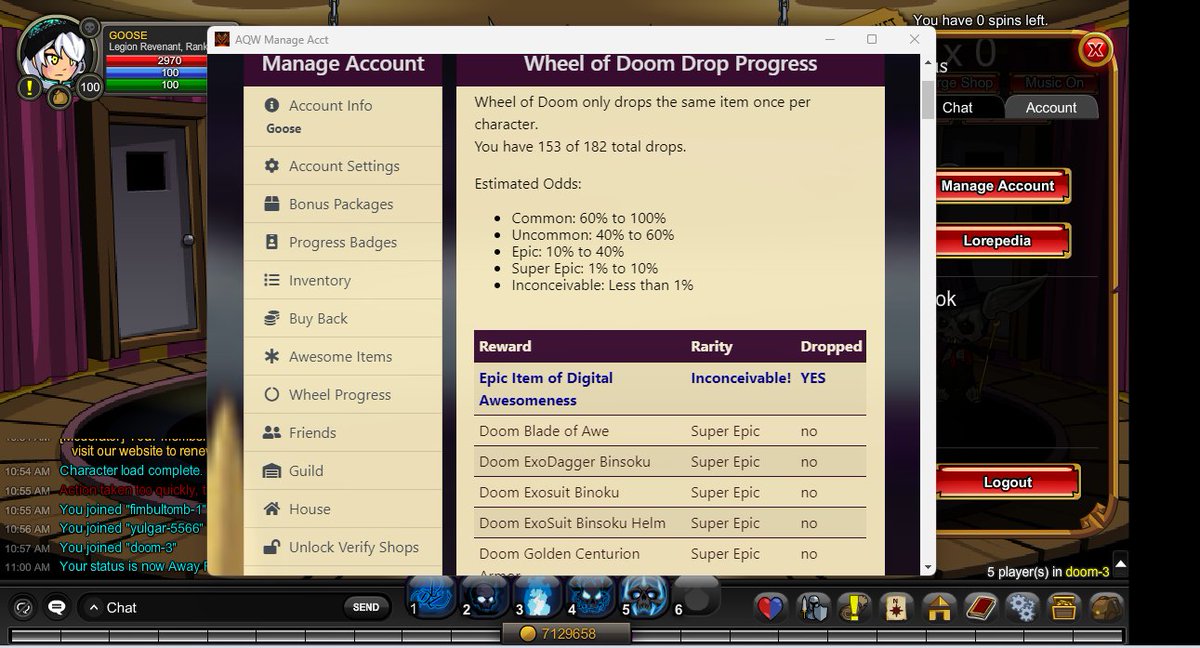Click the yellow exclamation icon under portrait
Screen dimensions: 1200x648
point(30,88)
